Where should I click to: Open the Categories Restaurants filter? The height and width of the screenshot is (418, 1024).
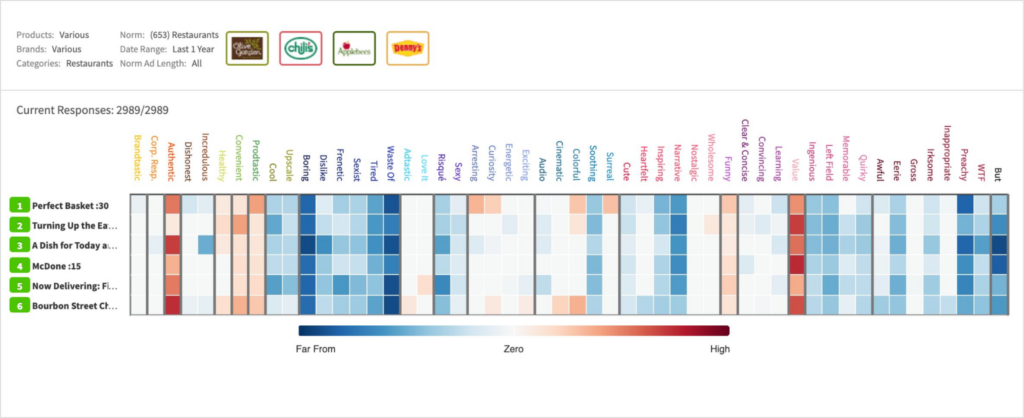point(89,63)
